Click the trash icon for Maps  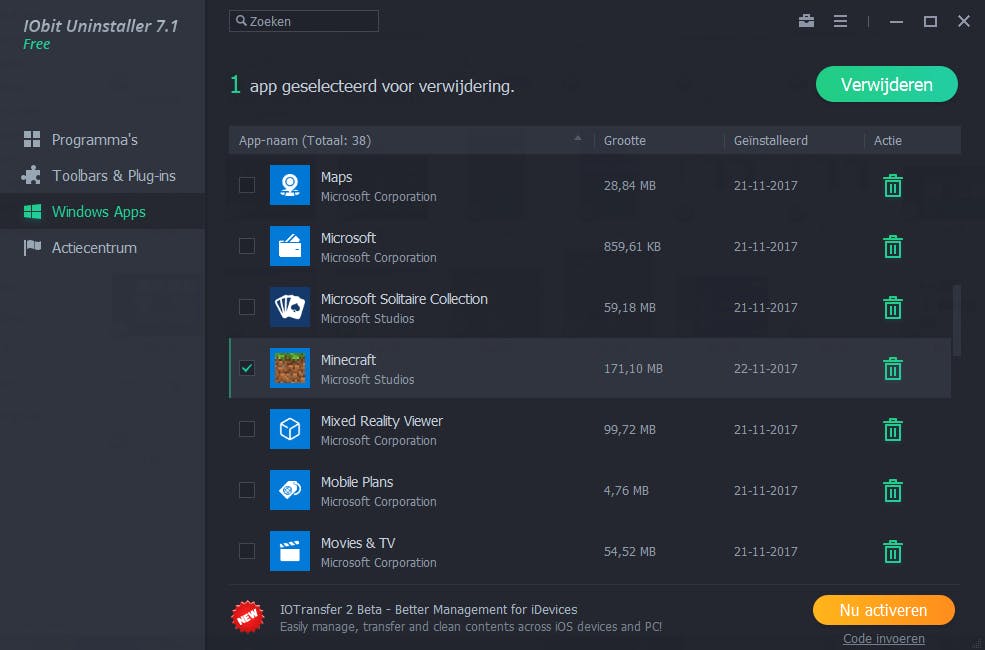[x=893, y=186]
